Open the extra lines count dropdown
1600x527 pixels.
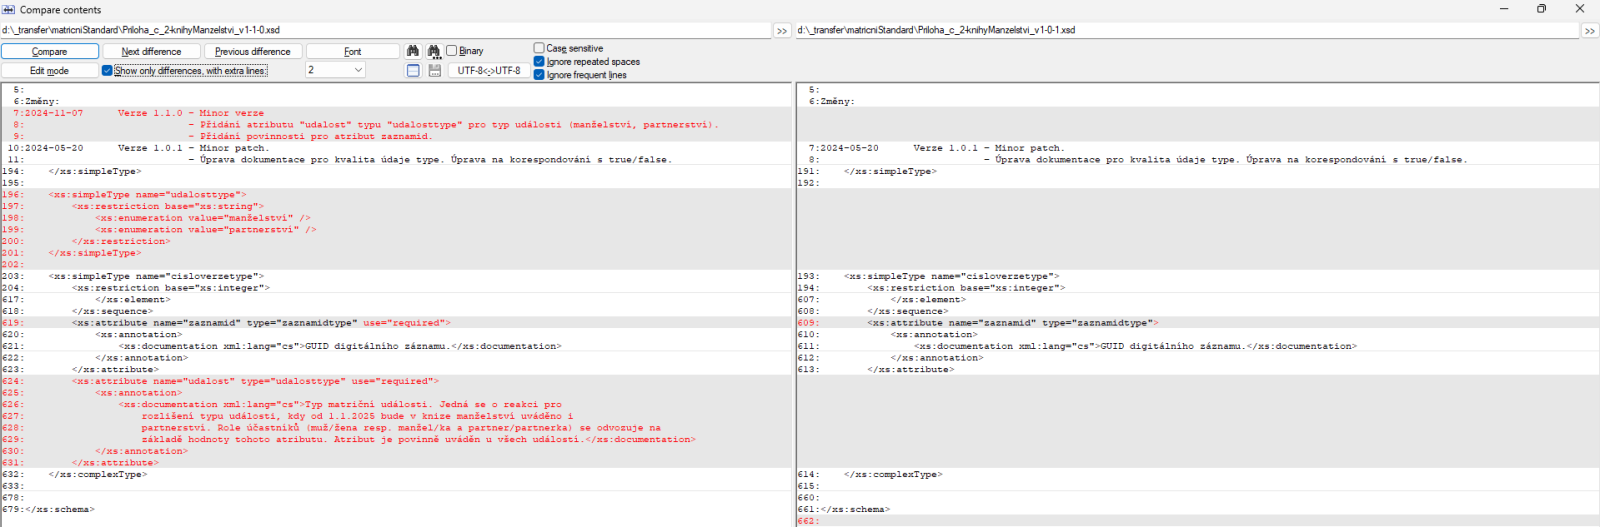tap(358, 70)
